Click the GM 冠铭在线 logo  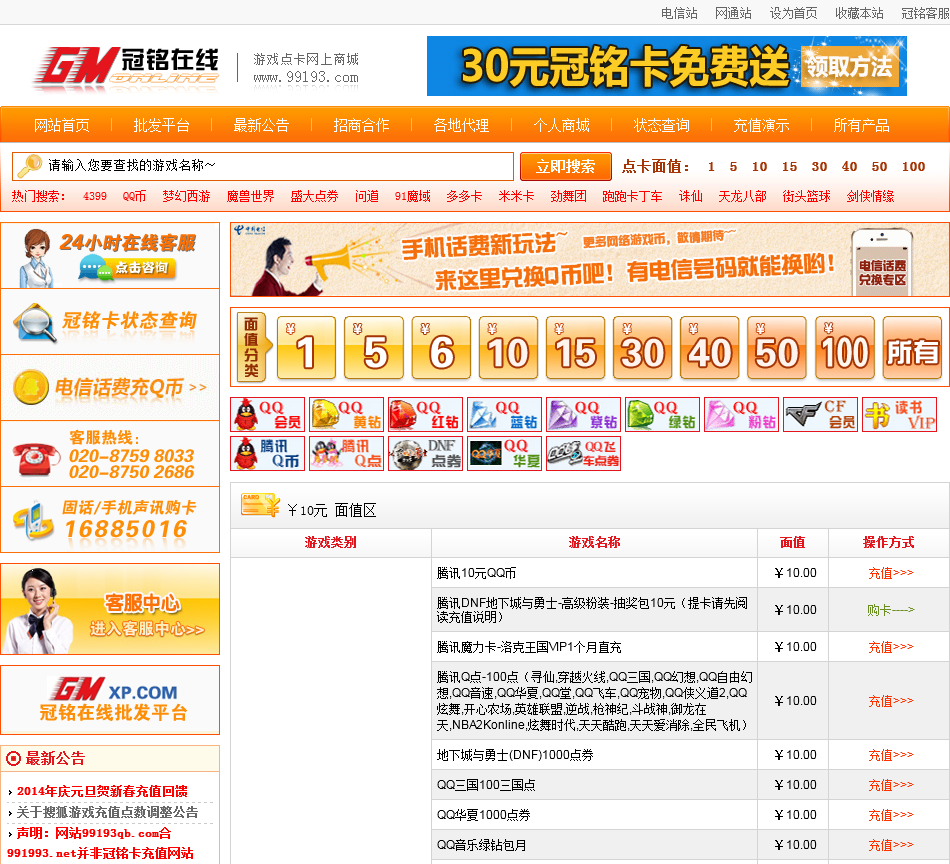[127, 67]
